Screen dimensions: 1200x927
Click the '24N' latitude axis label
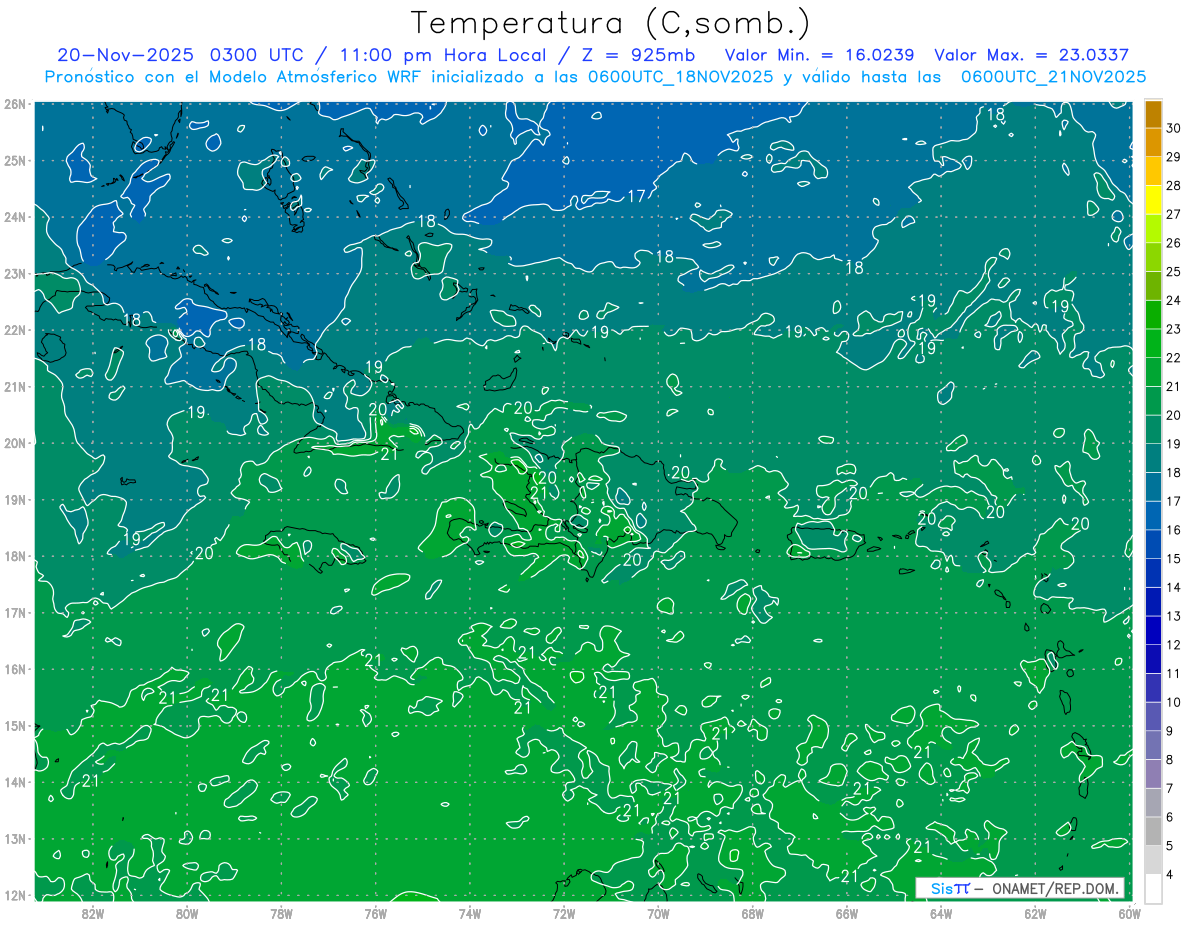pos(15,217)
